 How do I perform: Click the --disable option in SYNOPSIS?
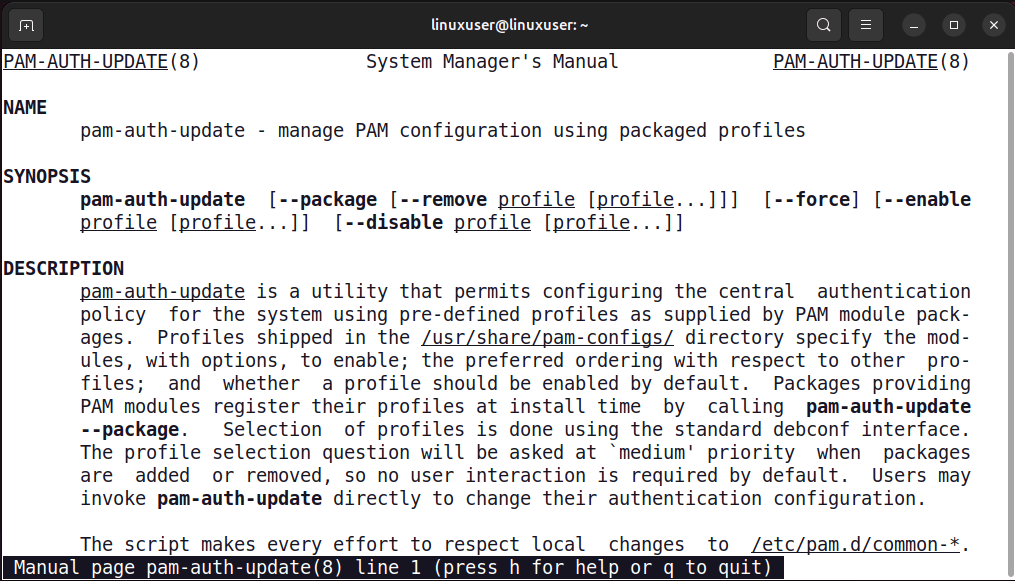click(x=392, y=222)
